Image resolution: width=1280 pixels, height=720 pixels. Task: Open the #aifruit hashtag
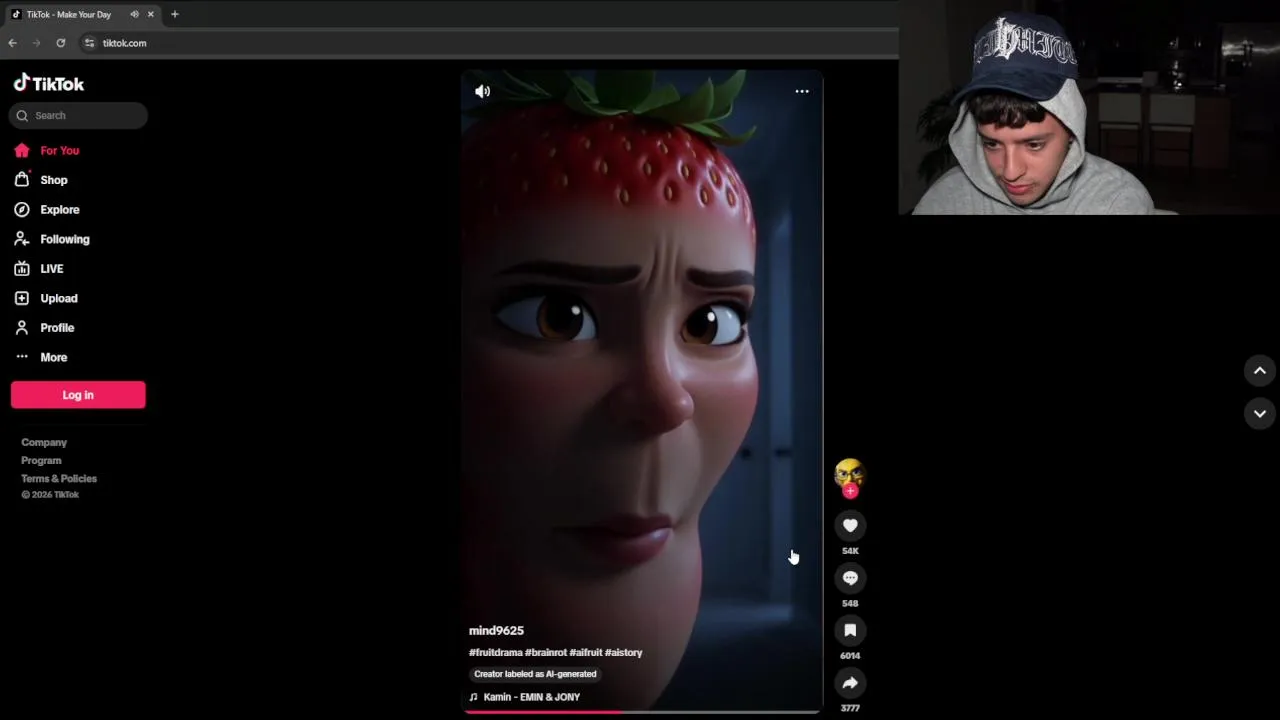click(586, 652)
